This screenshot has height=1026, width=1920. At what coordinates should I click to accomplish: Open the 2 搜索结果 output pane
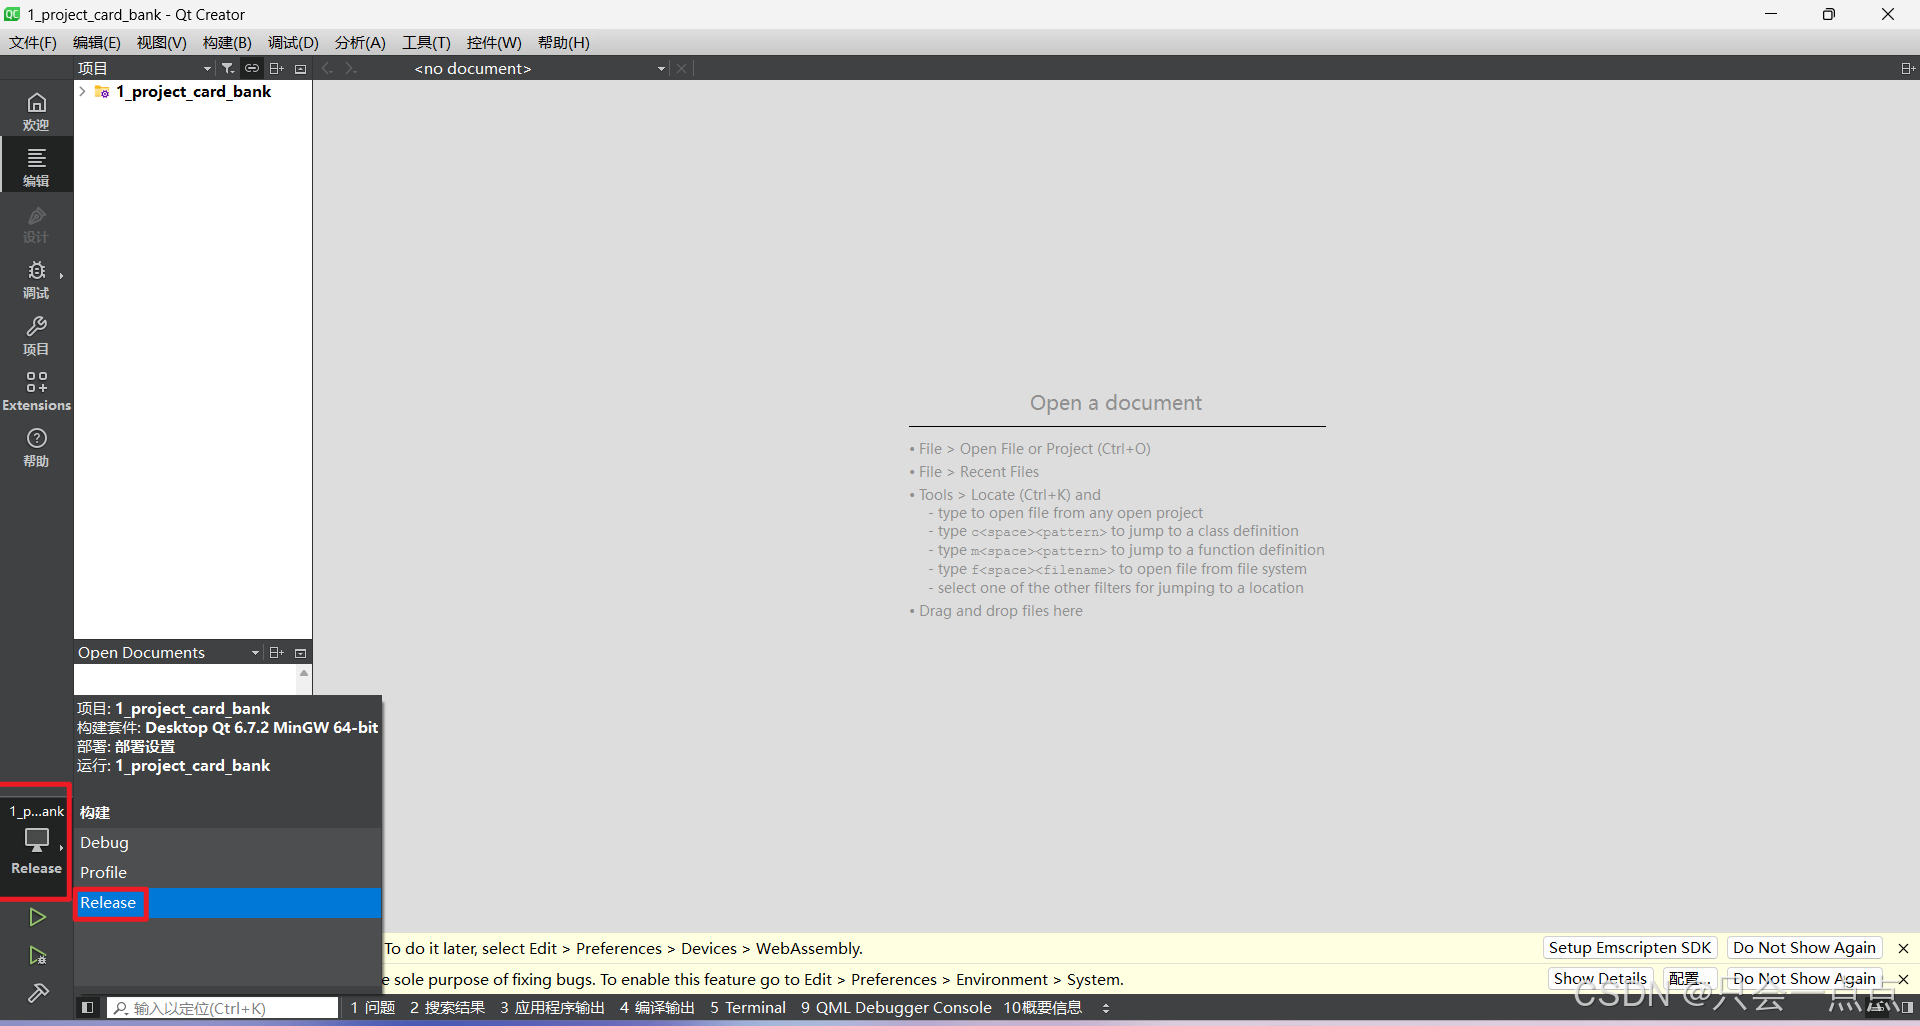(447, 1008)
